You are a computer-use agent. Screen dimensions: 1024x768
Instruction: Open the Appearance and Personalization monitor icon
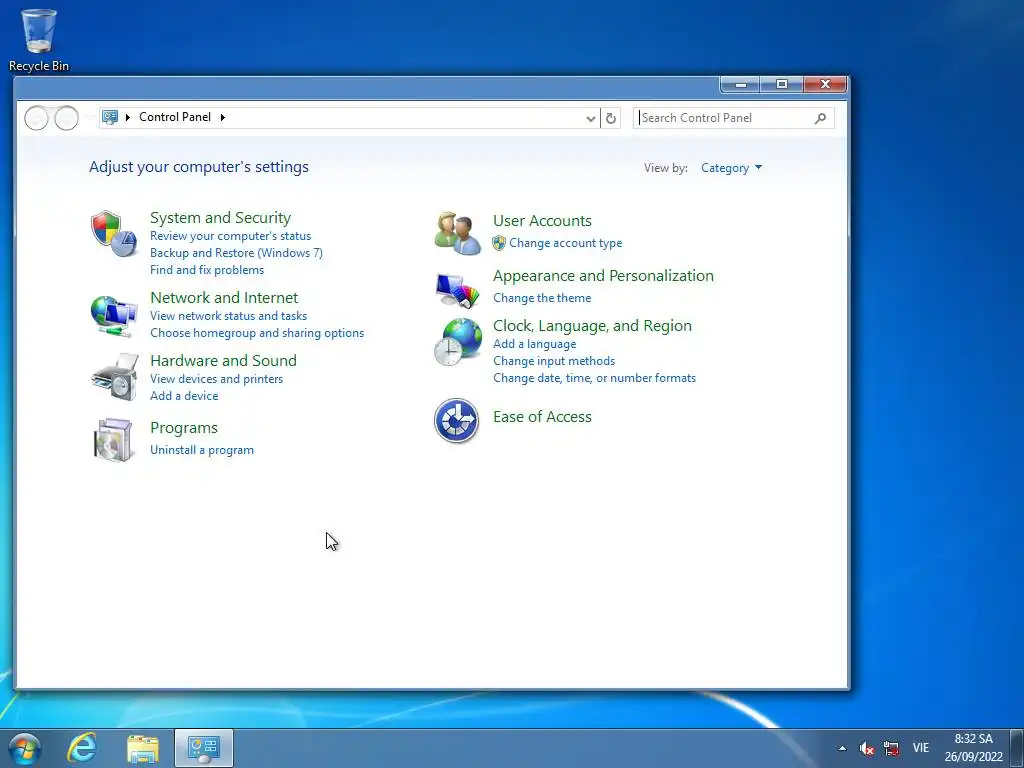click(457, 290)
